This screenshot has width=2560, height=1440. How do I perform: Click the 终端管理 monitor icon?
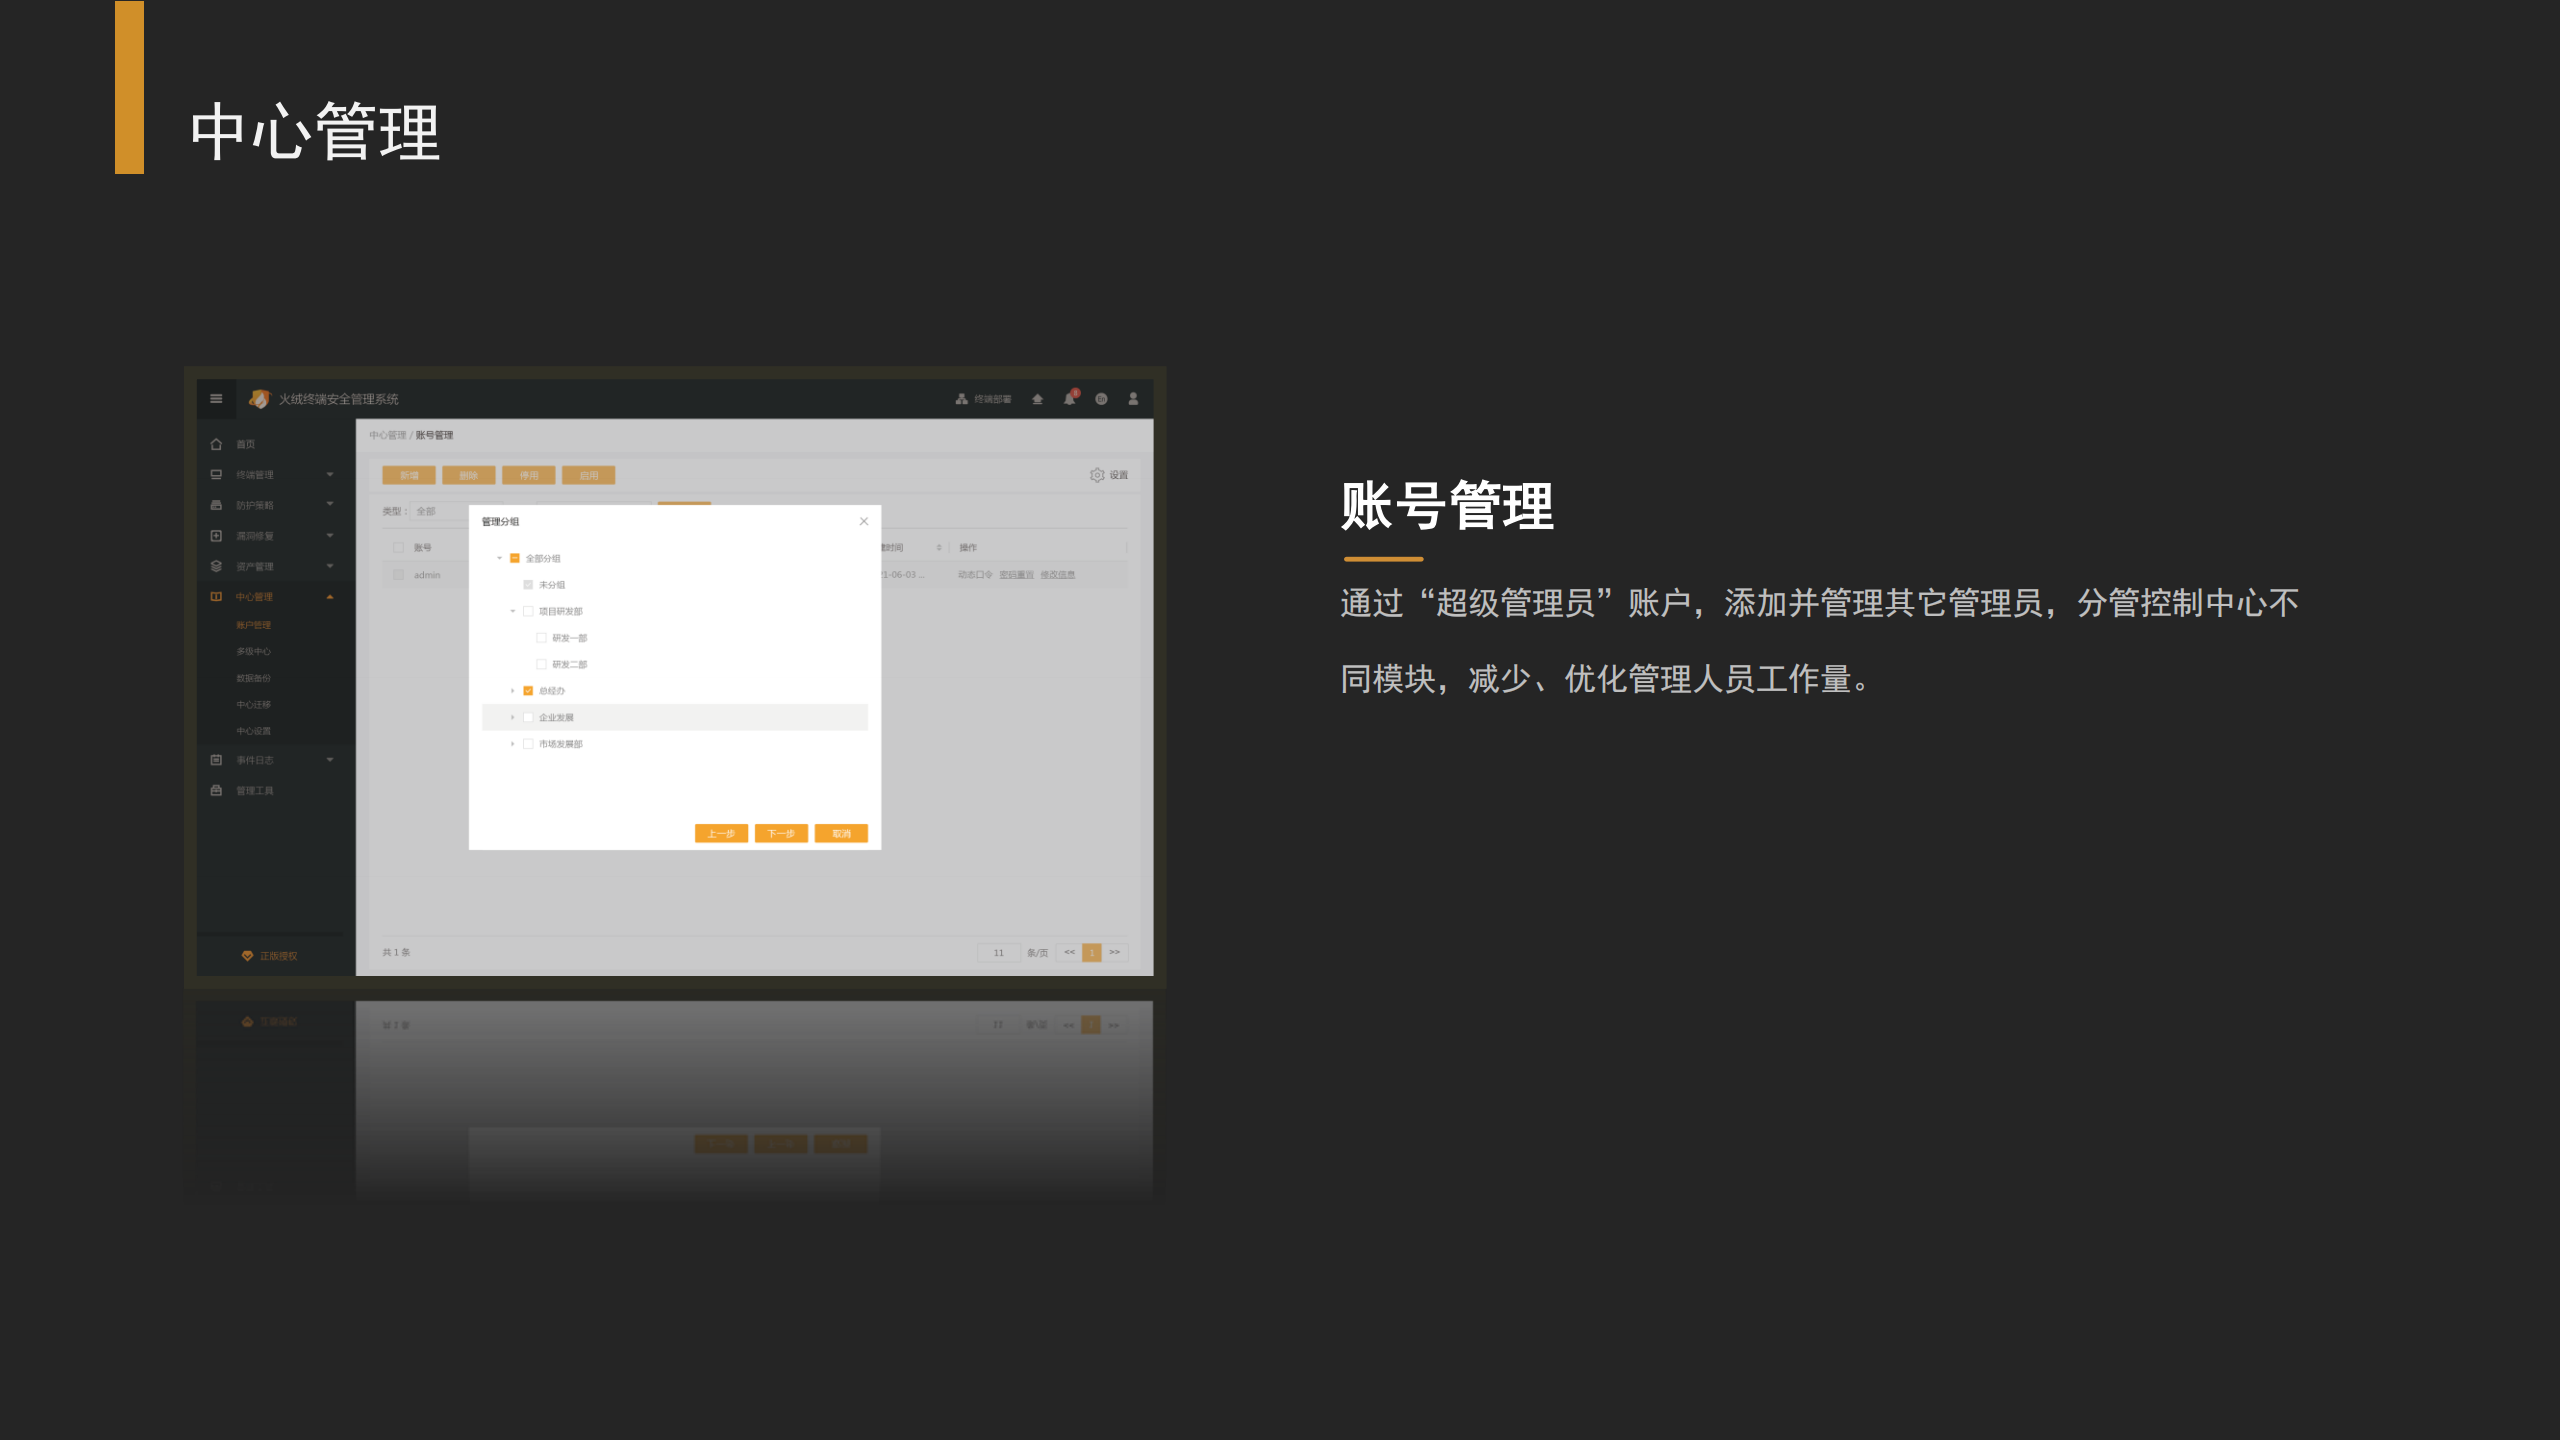(x=214, y=475)
